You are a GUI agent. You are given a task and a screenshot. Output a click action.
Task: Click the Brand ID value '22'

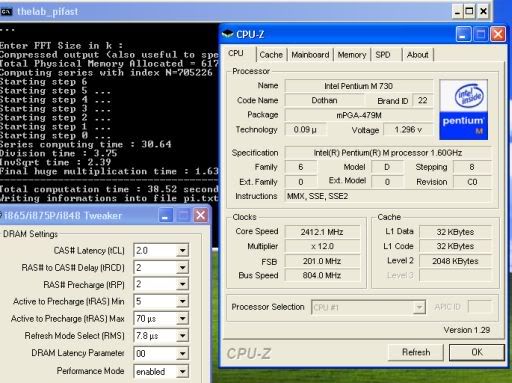pos(422,100)
